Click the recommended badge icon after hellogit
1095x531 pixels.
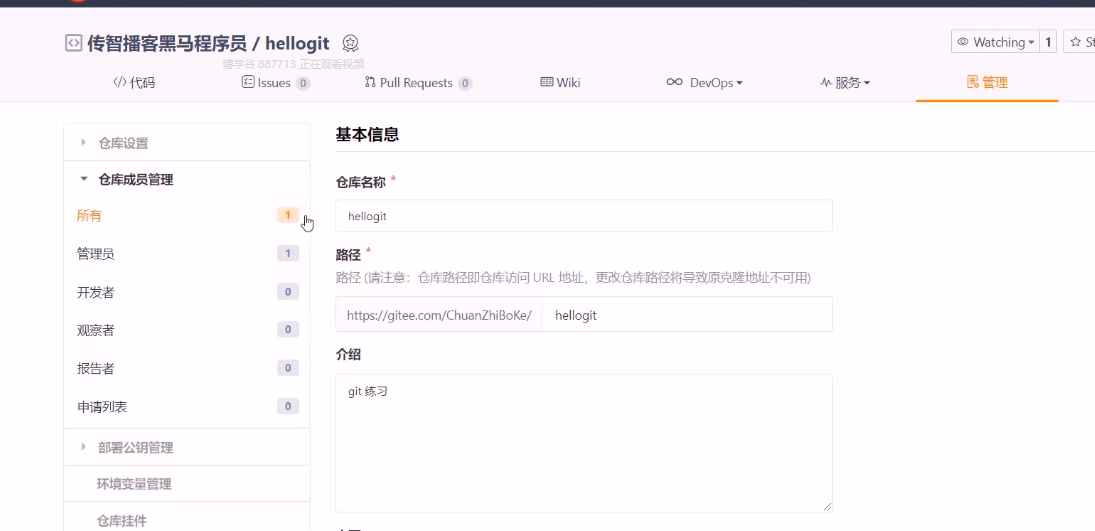click(x=351, y=43)
